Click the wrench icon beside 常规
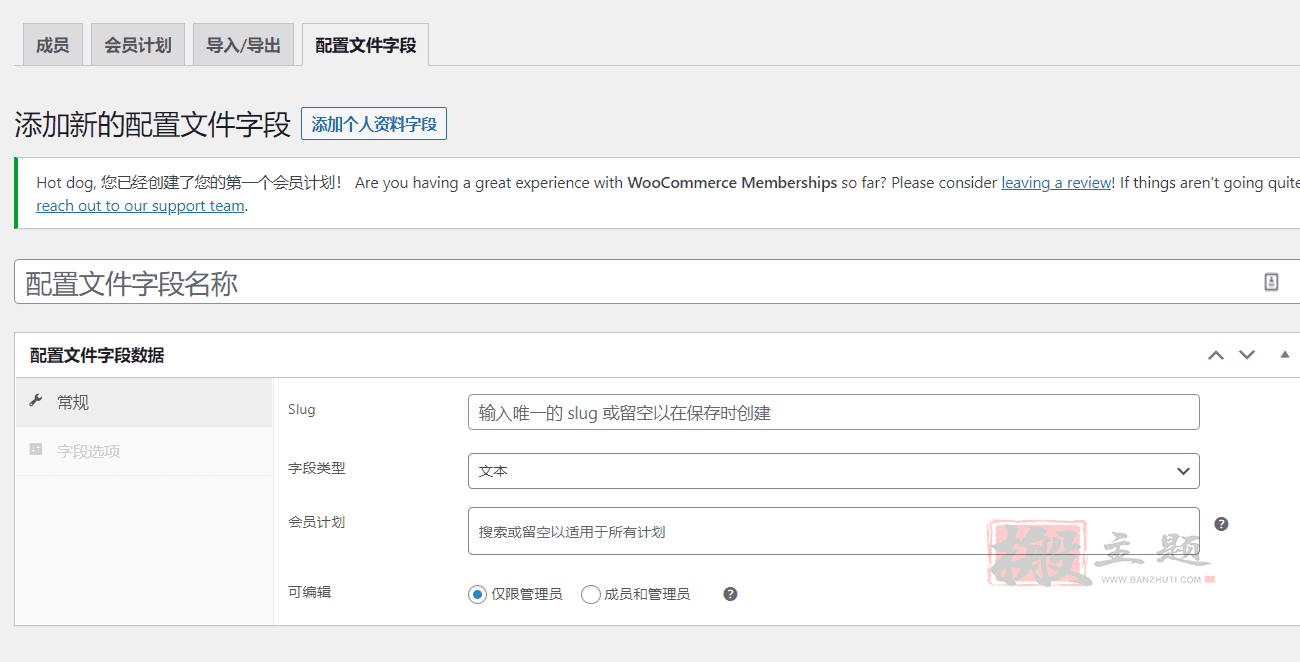 click(x=36, y=401)
